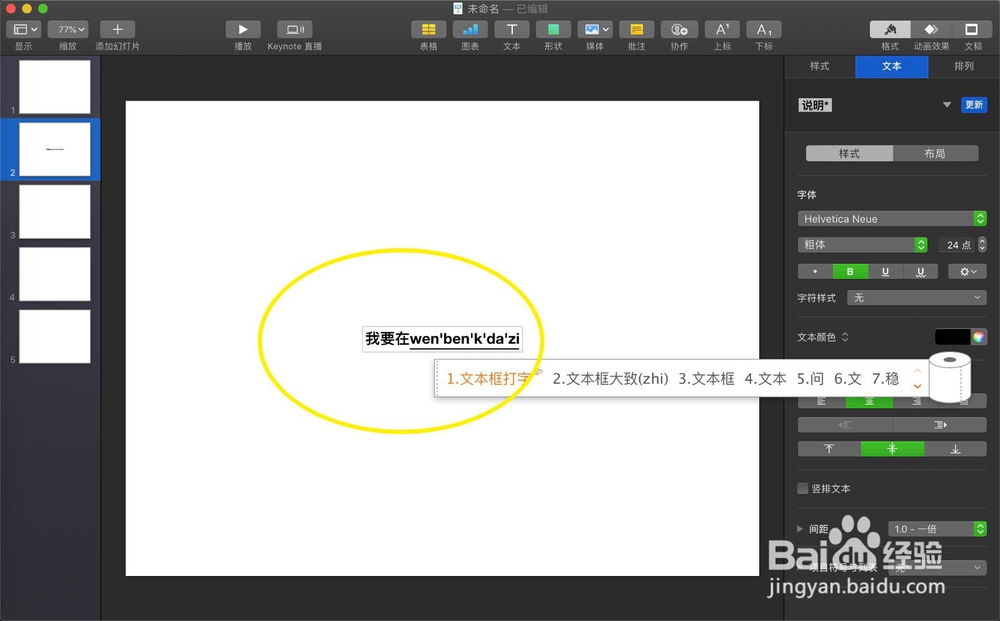Viewport: 1000px width, 621px height.
Task: Select the 样式 segment under text tab
Action: (849, 154)
